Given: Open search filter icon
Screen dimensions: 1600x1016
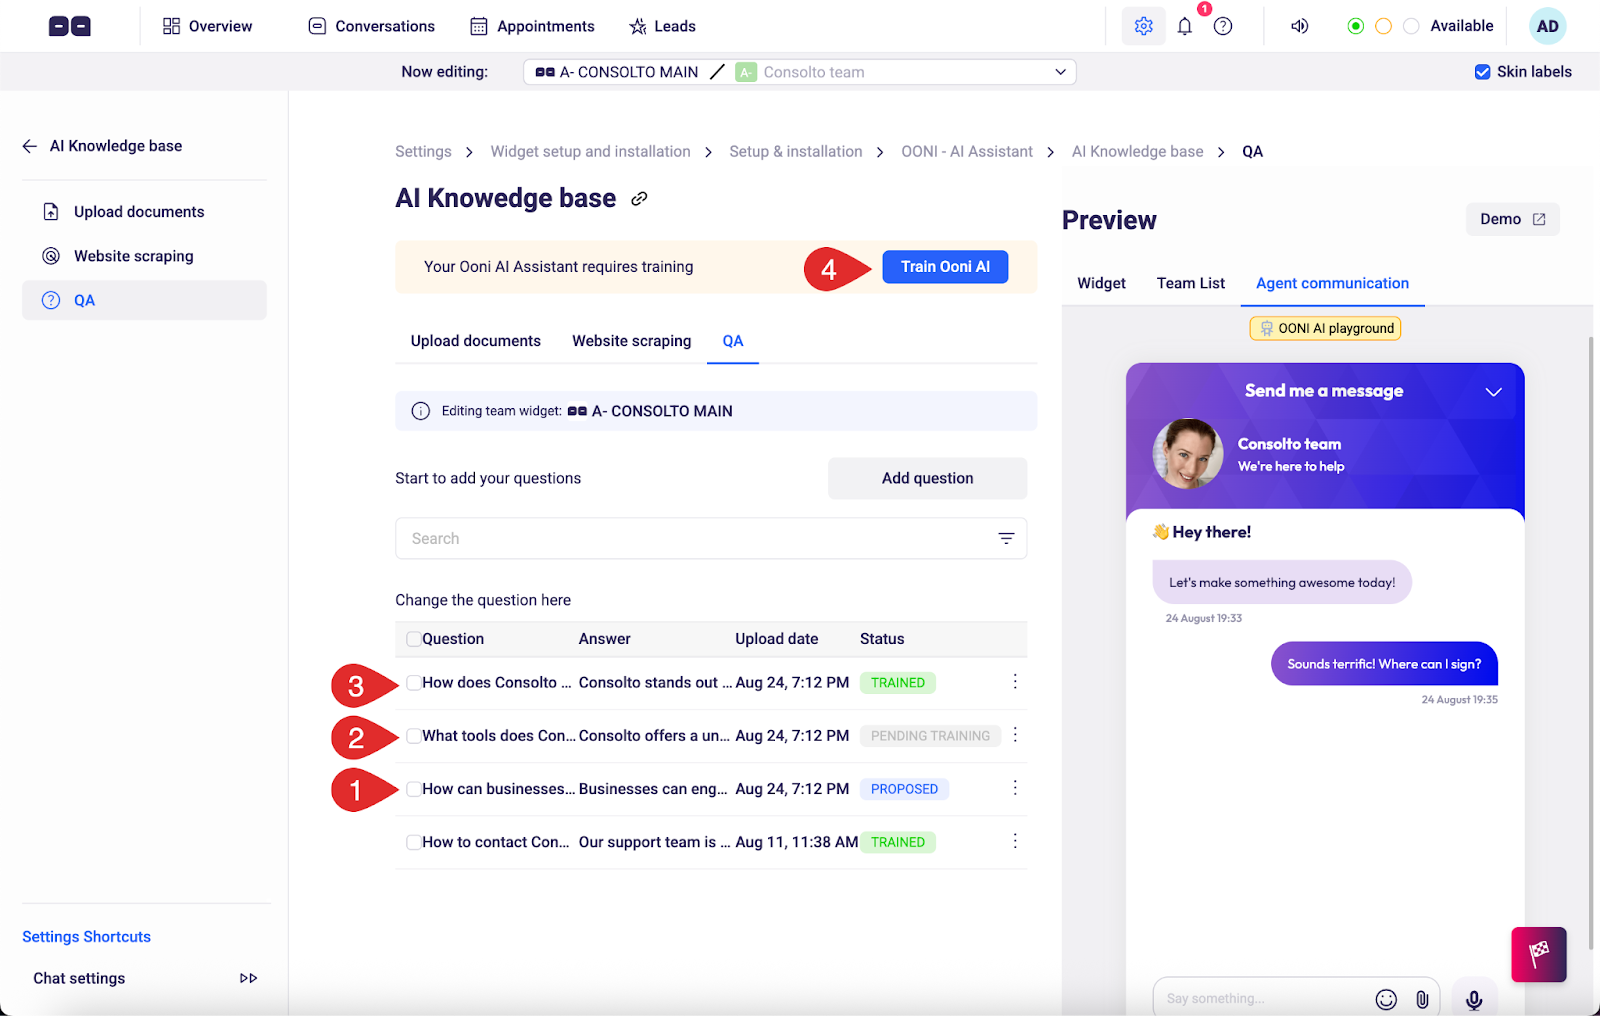Looking at the screenshot, I should [1006, 538].
